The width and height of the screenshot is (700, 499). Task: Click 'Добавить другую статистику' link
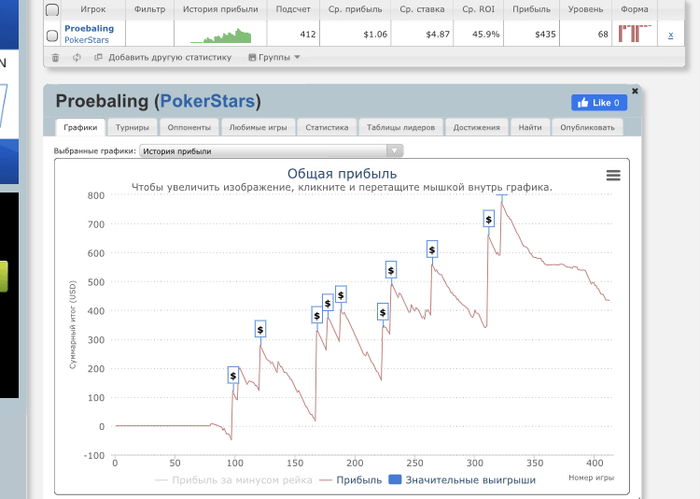pyautogui.click(x=170, y=57)
